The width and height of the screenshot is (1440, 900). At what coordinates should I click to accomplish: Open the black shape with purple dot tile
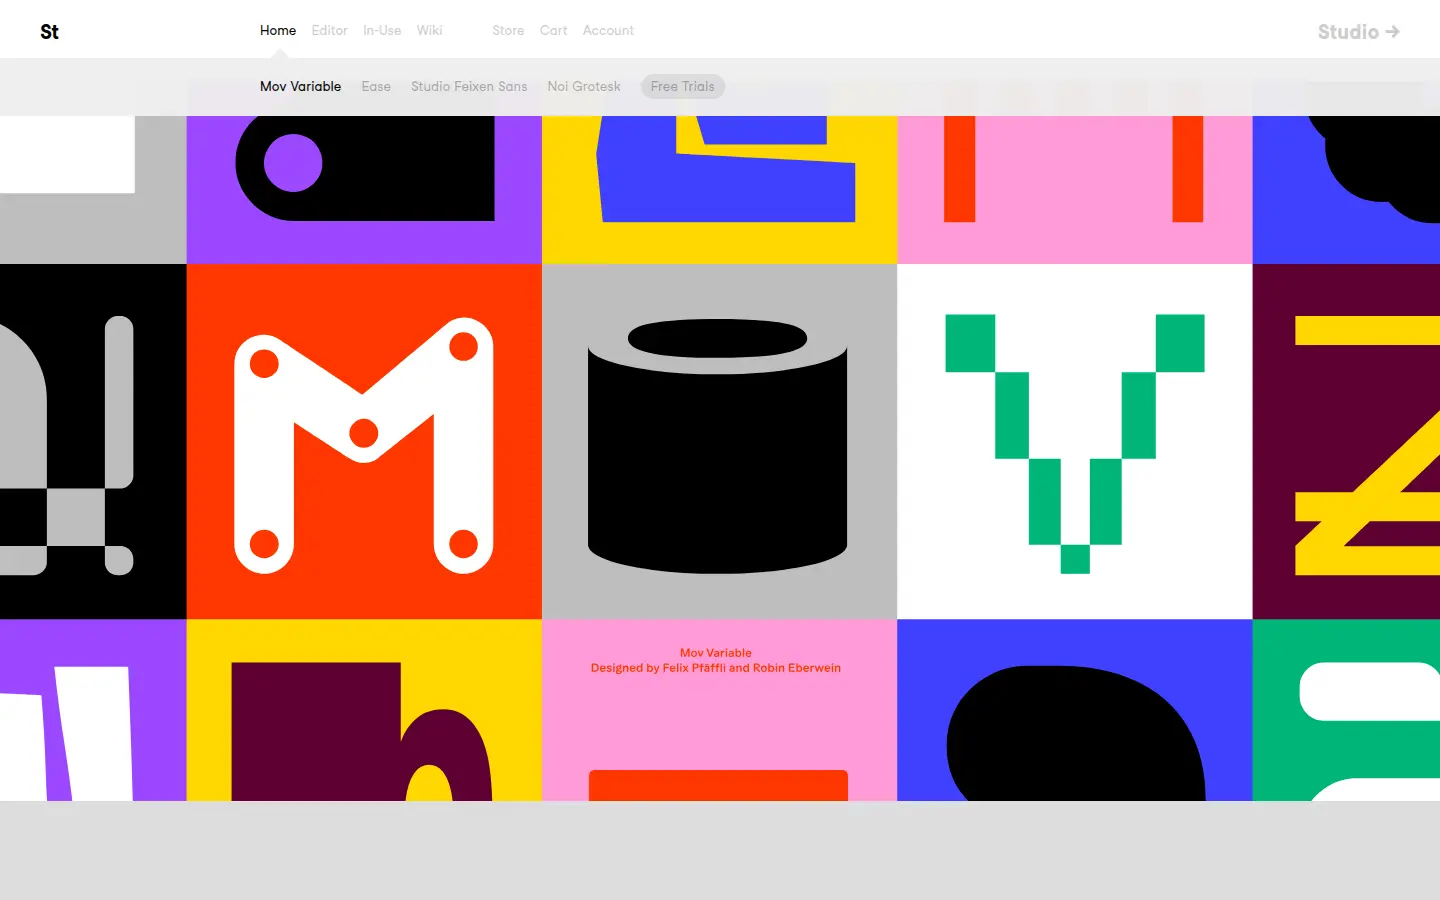point(364,190)
